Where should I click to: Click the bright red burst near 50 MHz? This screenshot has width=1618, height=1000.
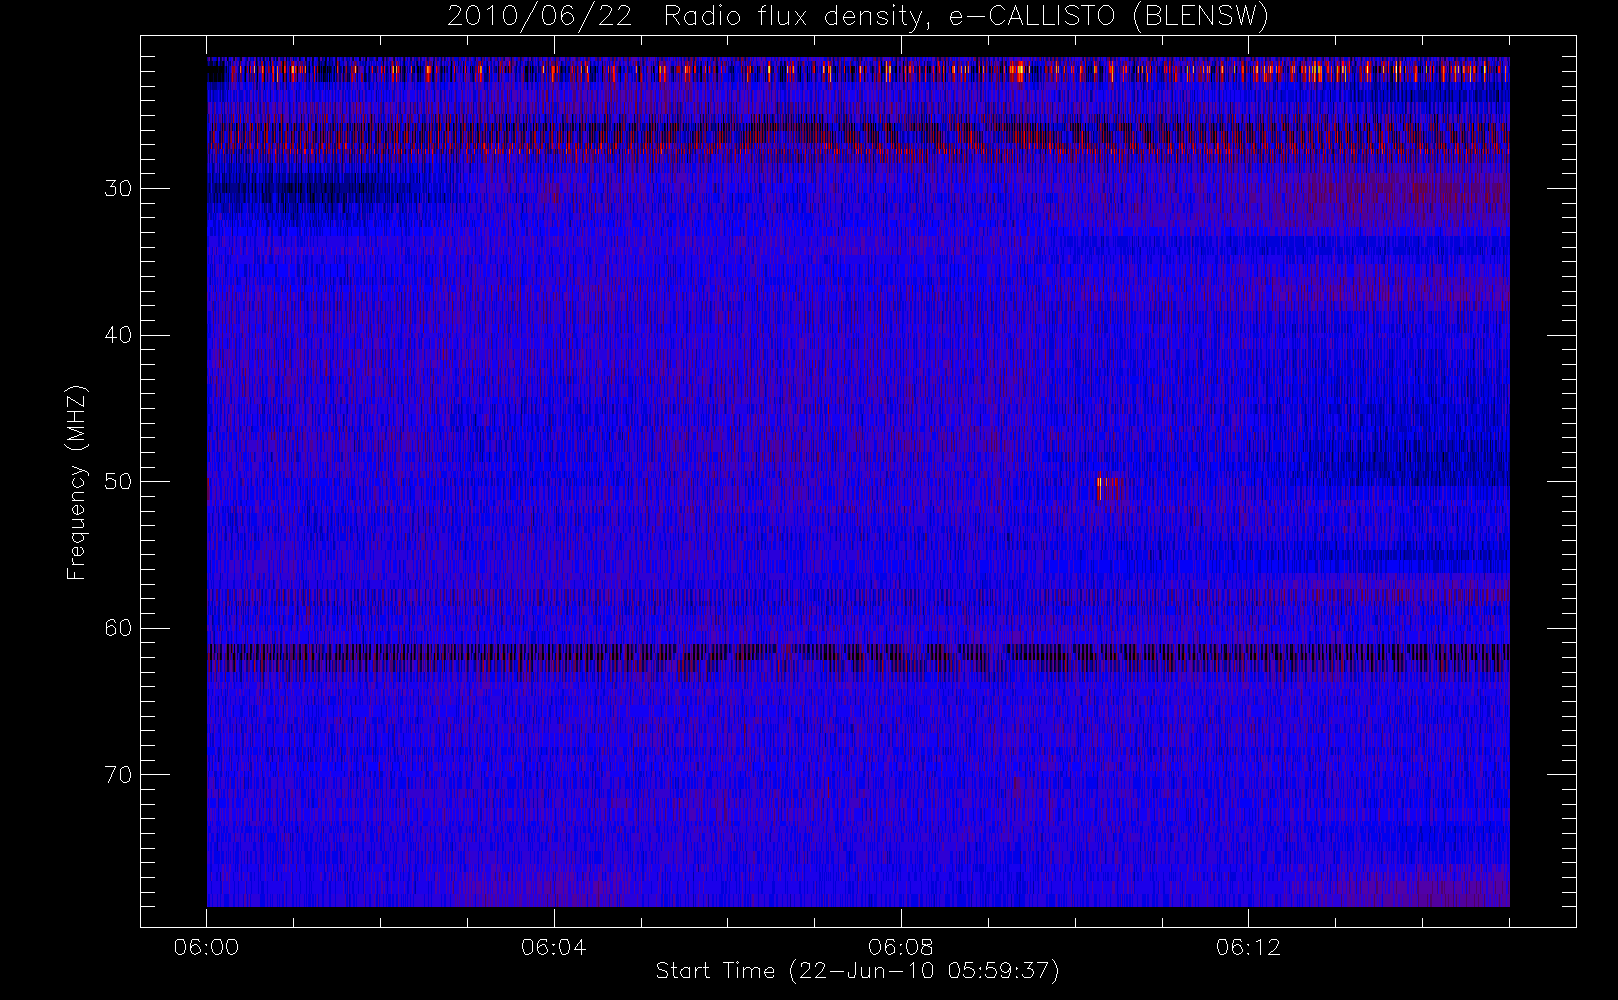tap(1104, 487)
